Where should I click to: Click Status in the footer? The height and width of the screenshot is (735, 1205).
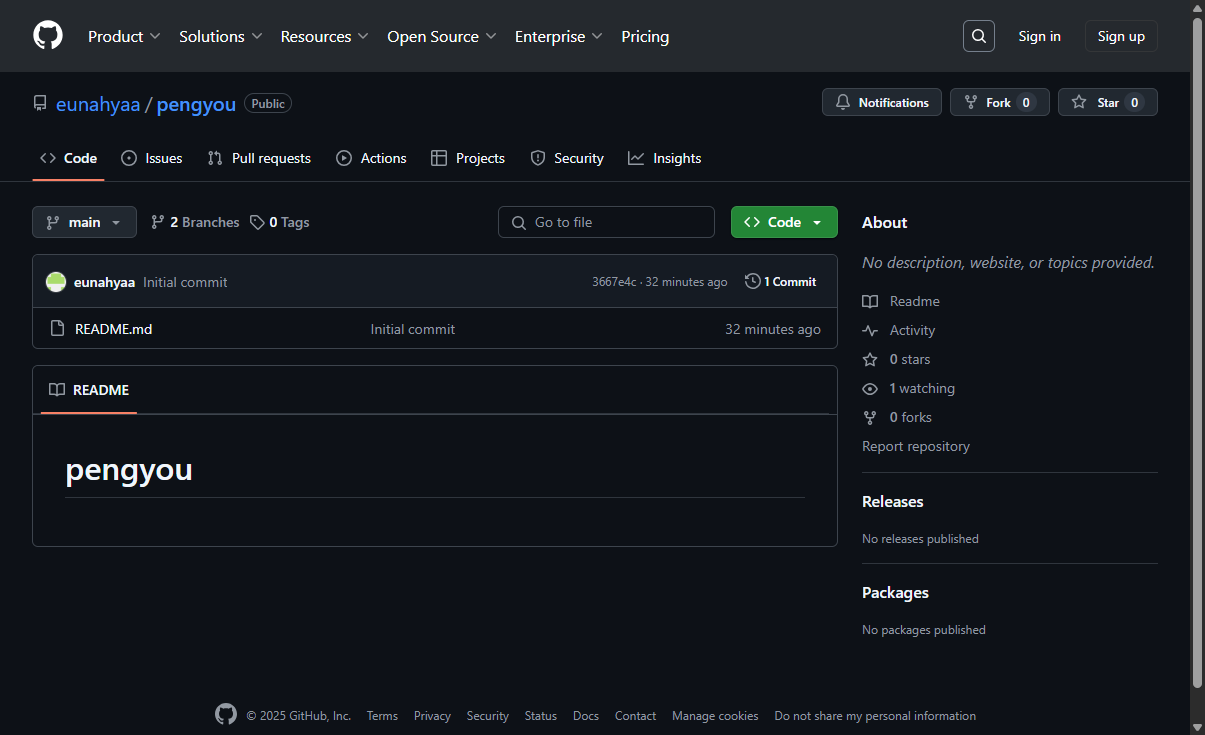click(540, 716)
